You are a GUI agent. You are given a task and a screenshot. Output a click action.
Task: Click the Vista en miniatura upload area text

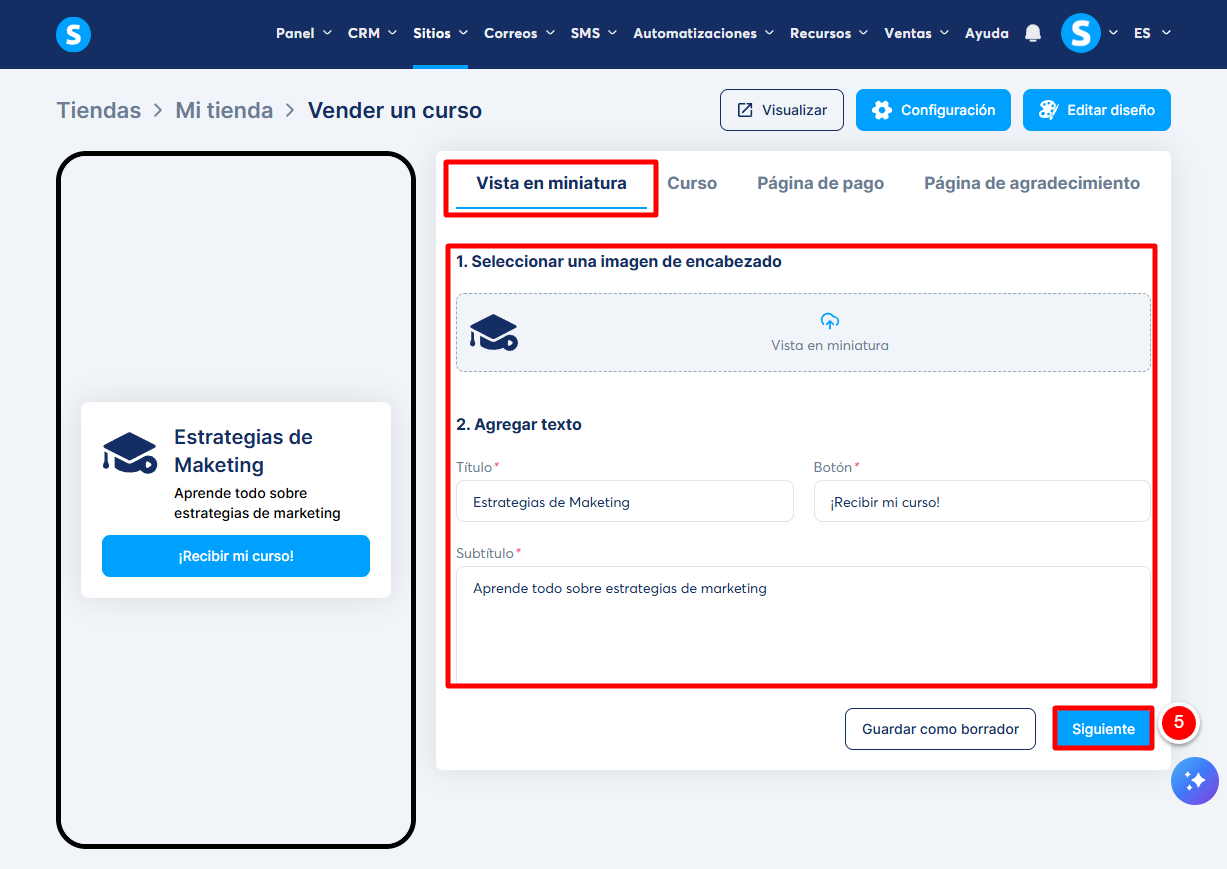(830, 345)
